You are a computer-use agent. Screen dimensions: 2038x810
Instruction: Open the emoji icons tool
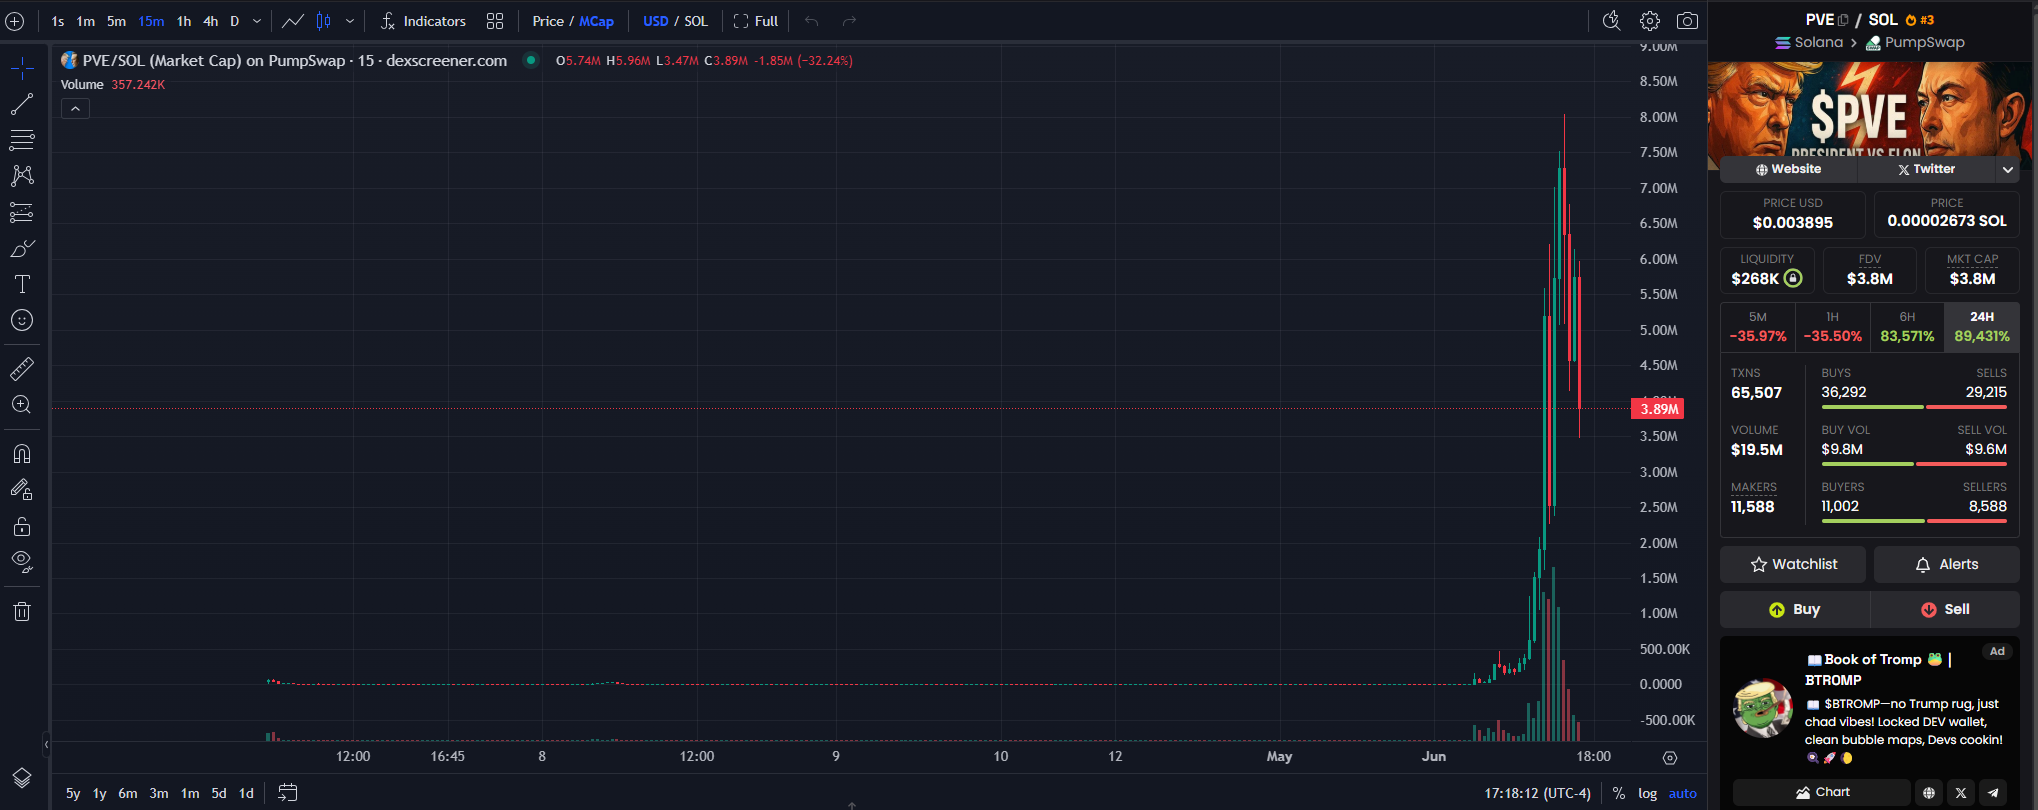click(x=22, y=320)
